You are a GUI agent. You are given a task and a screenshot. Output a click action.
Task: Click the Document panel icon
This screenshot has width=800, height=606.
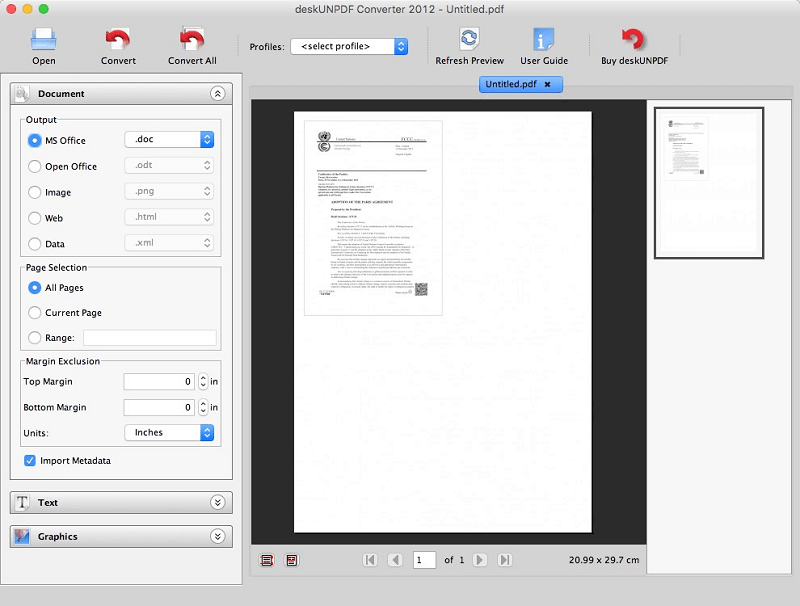pyautogui.click(x=22, y=93)
